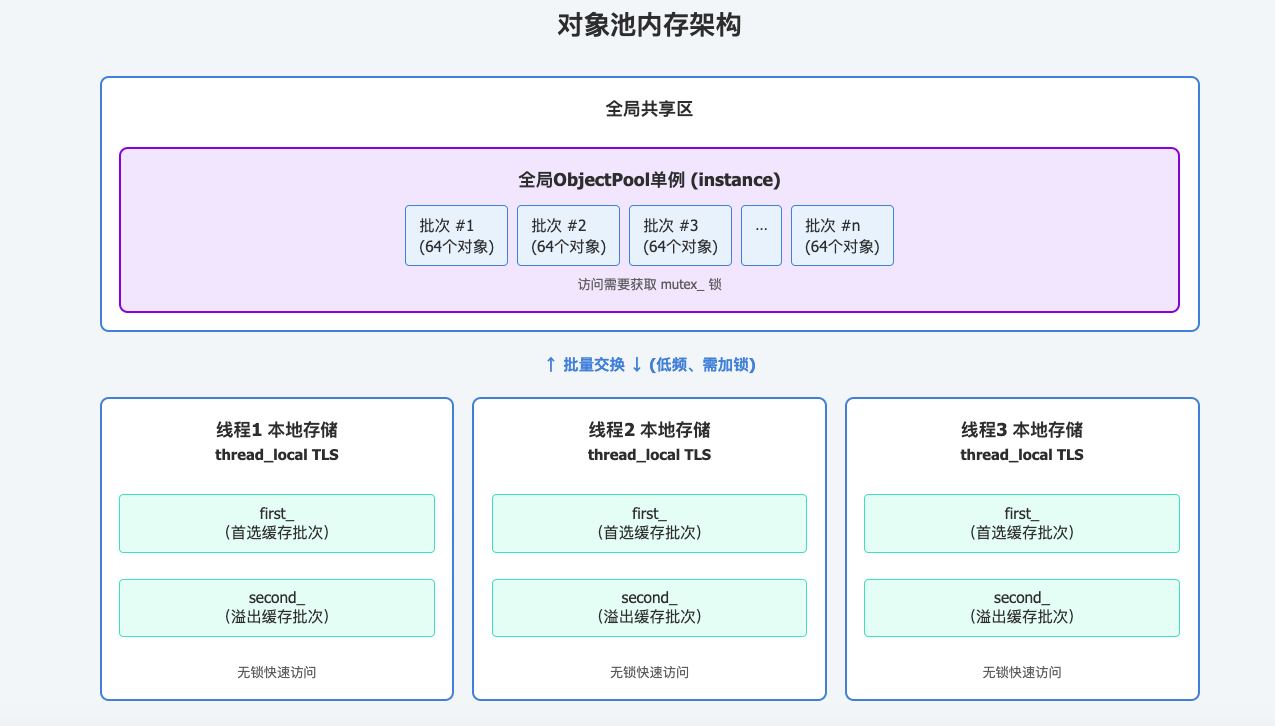
Task: Select the first_ box in 线程3
Action: click(x=1022, y=523)
